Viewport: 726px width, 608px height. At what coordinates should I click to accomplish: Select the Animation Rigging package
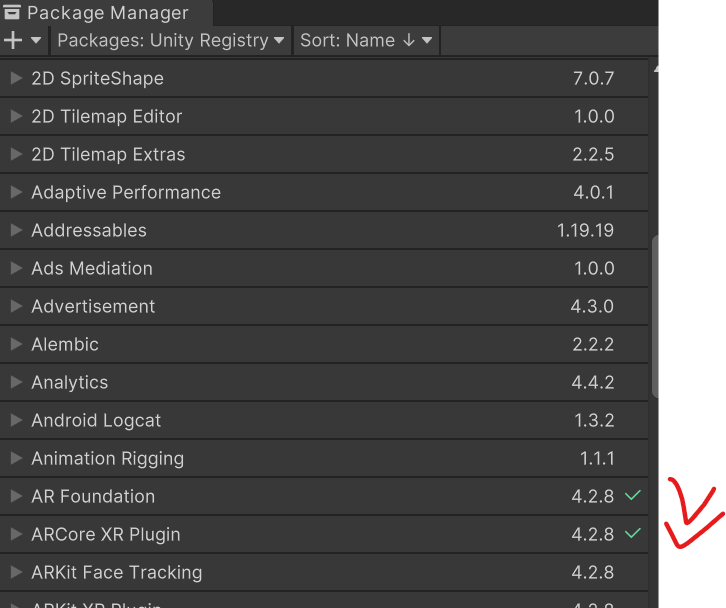[x=324, y=458]
